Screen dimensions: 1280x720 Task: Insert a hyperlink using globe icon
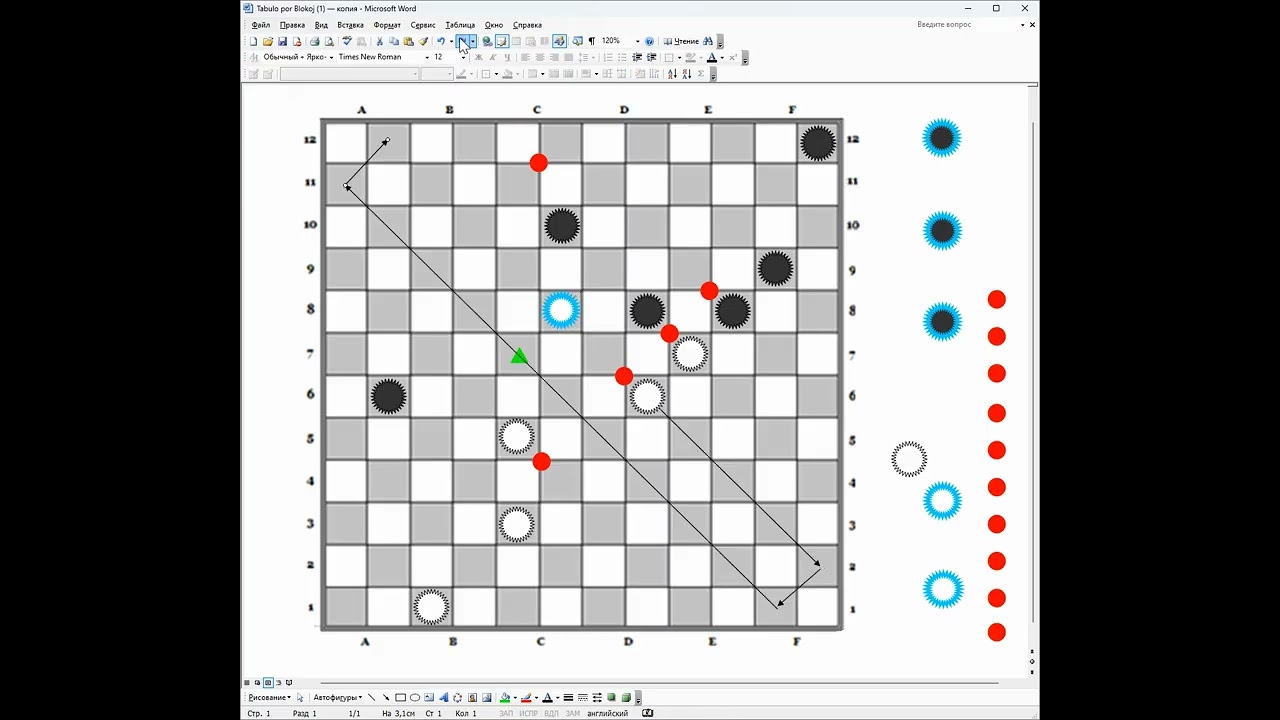click(486, 41)
